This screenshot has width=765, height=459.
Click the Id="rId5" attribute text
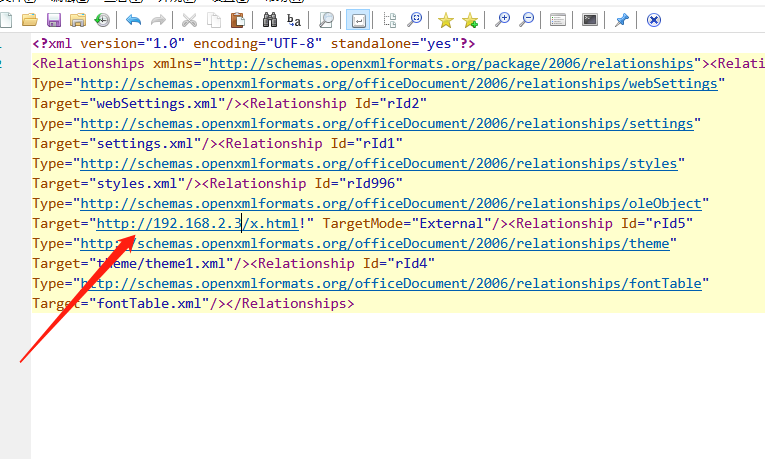[657, 223]
